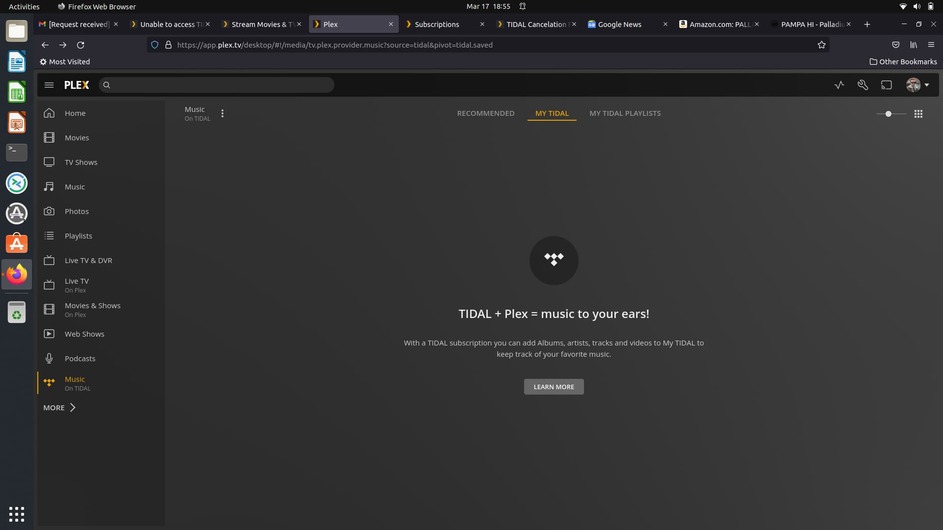This screenshot has height=530, width=943.
Task: Open Web Shows in the sidebar
Action: [84, 334]
